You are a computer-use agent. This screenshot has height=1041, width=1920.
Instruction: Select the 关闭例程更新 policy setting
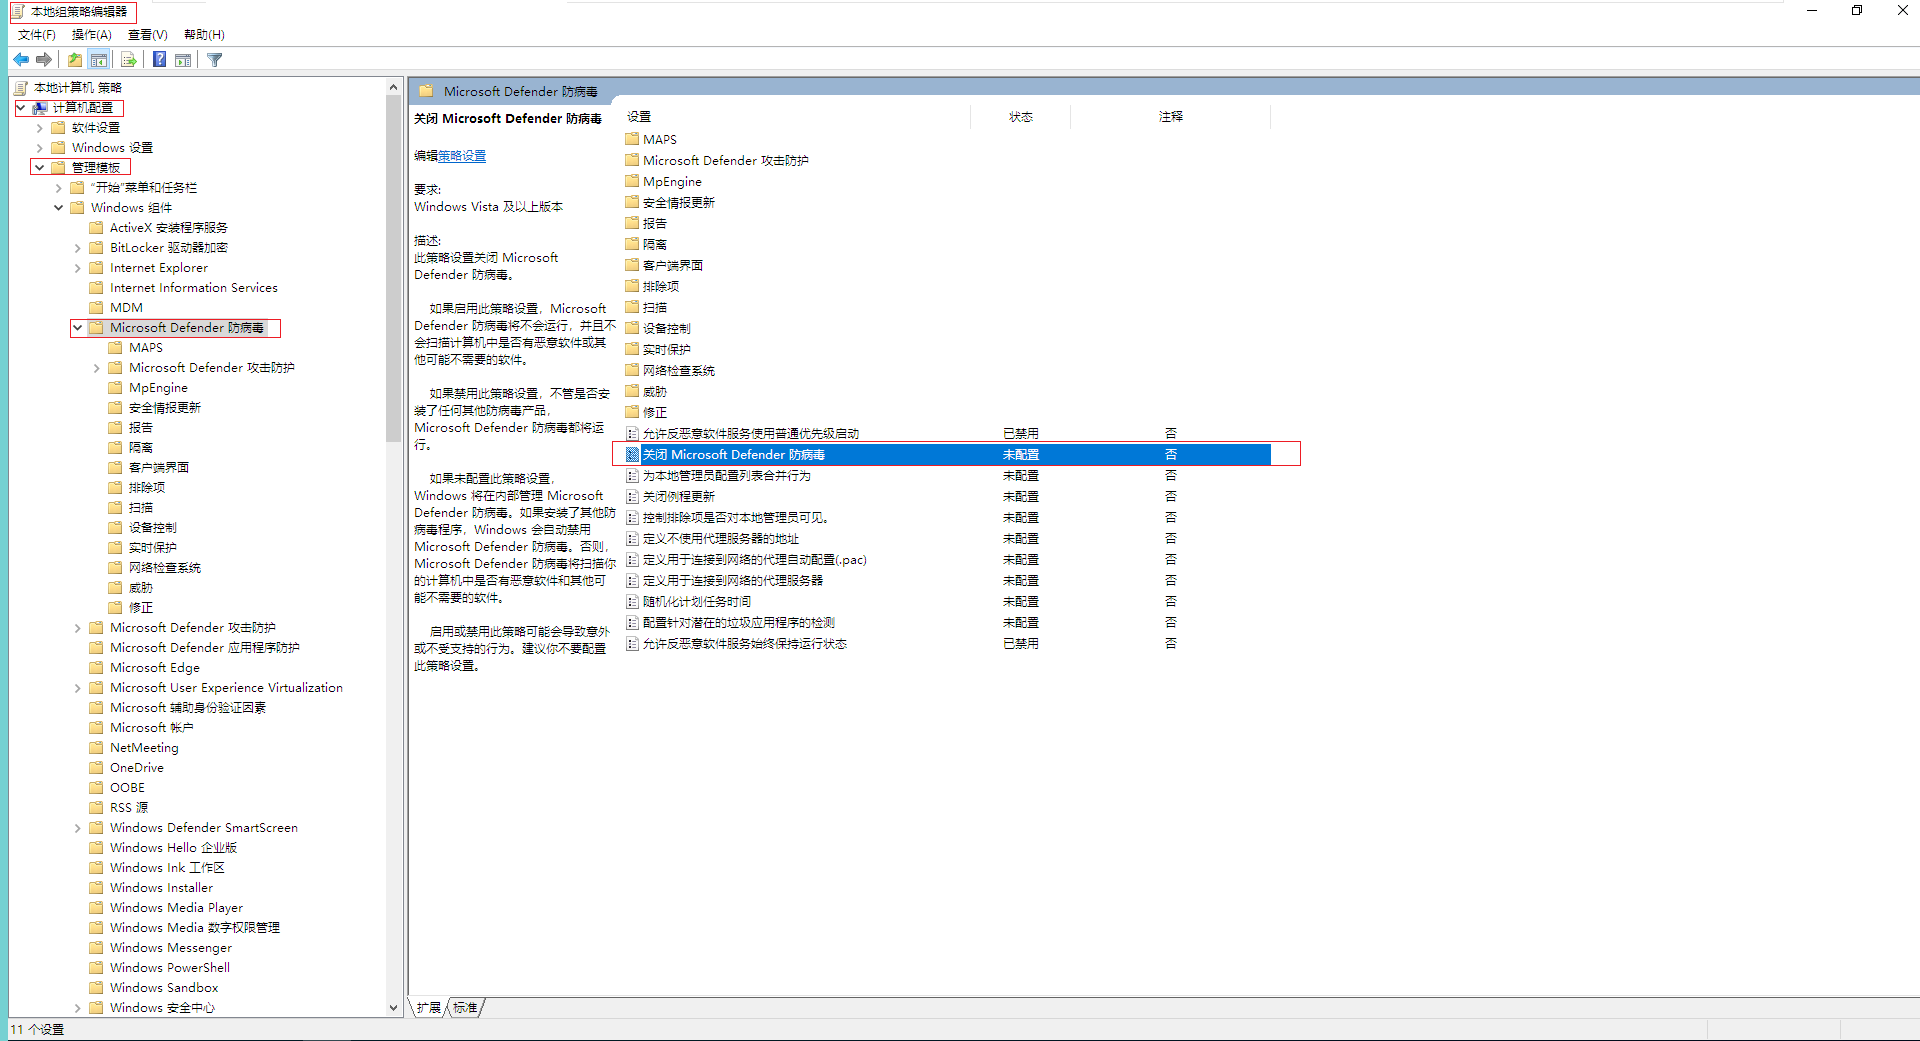(679, 497)
